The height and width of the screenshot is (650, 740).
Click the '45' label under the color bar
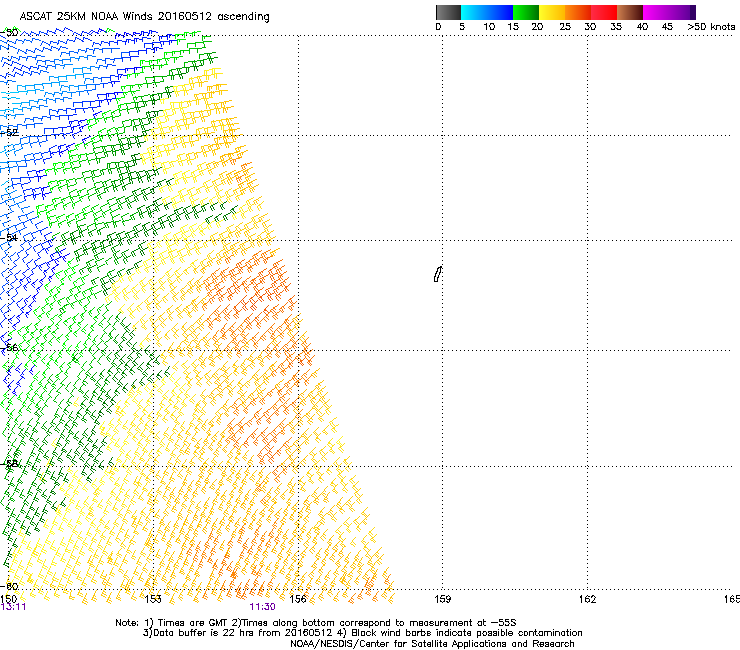coord(667,27)
